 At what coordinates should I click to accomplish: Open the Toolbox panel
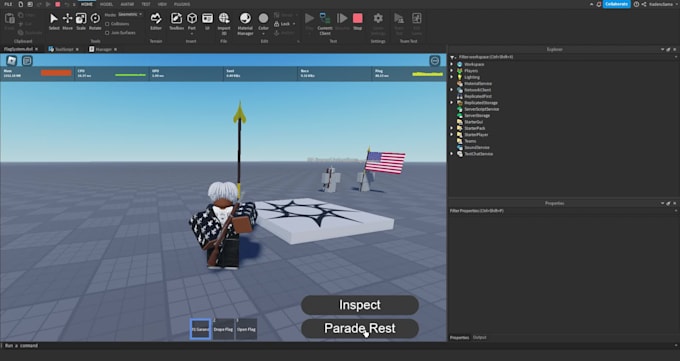(x=177, y=21)
